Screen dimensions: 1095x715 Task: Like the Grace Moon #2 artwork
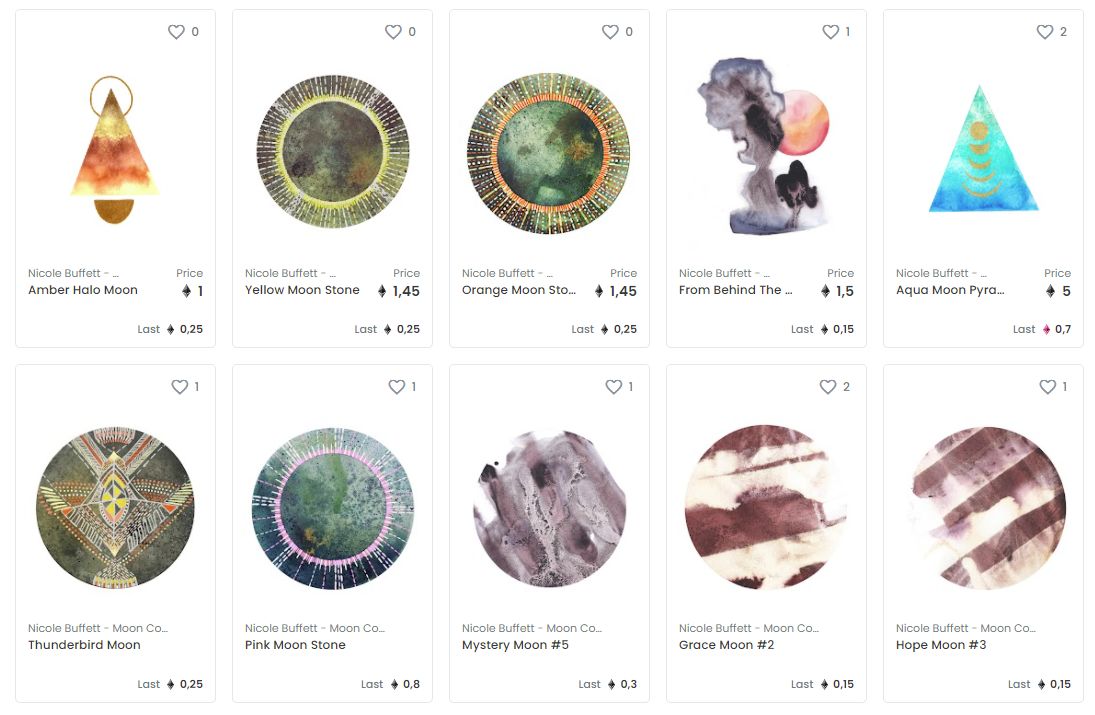pos(828,386)
